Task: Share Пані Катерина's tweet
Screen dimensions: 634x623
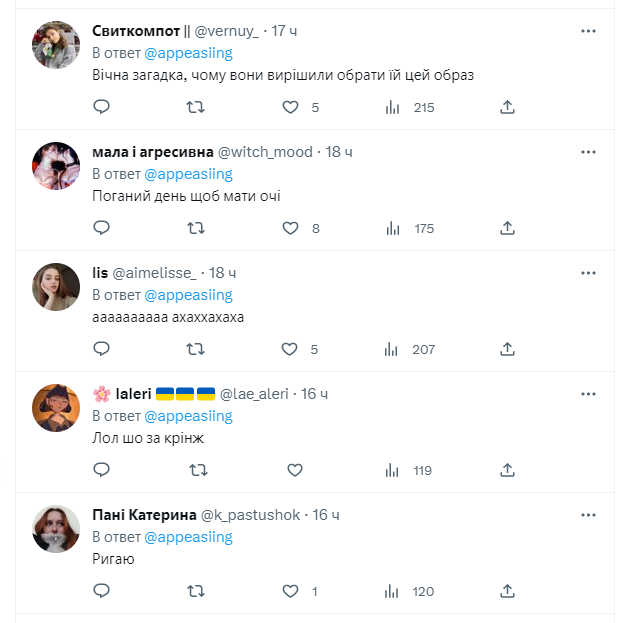Action: point(507,591)
